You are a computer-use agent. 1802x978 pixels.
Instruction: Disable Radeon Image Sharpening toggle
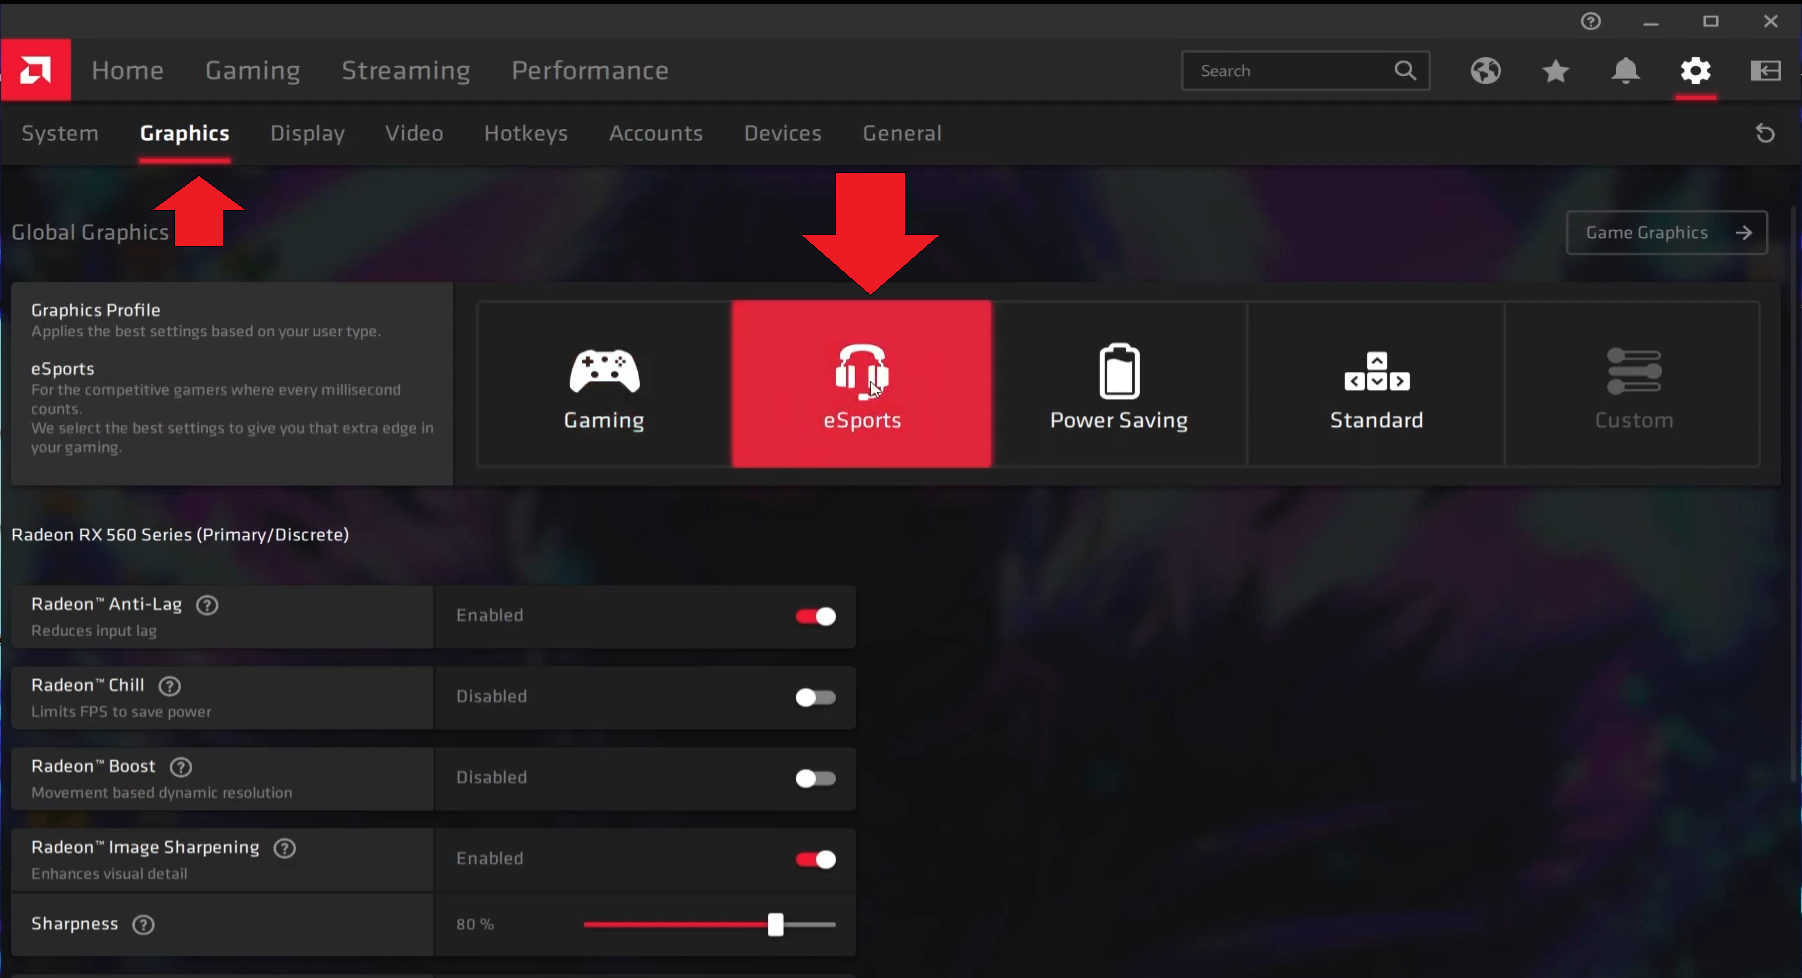point(816,859)
